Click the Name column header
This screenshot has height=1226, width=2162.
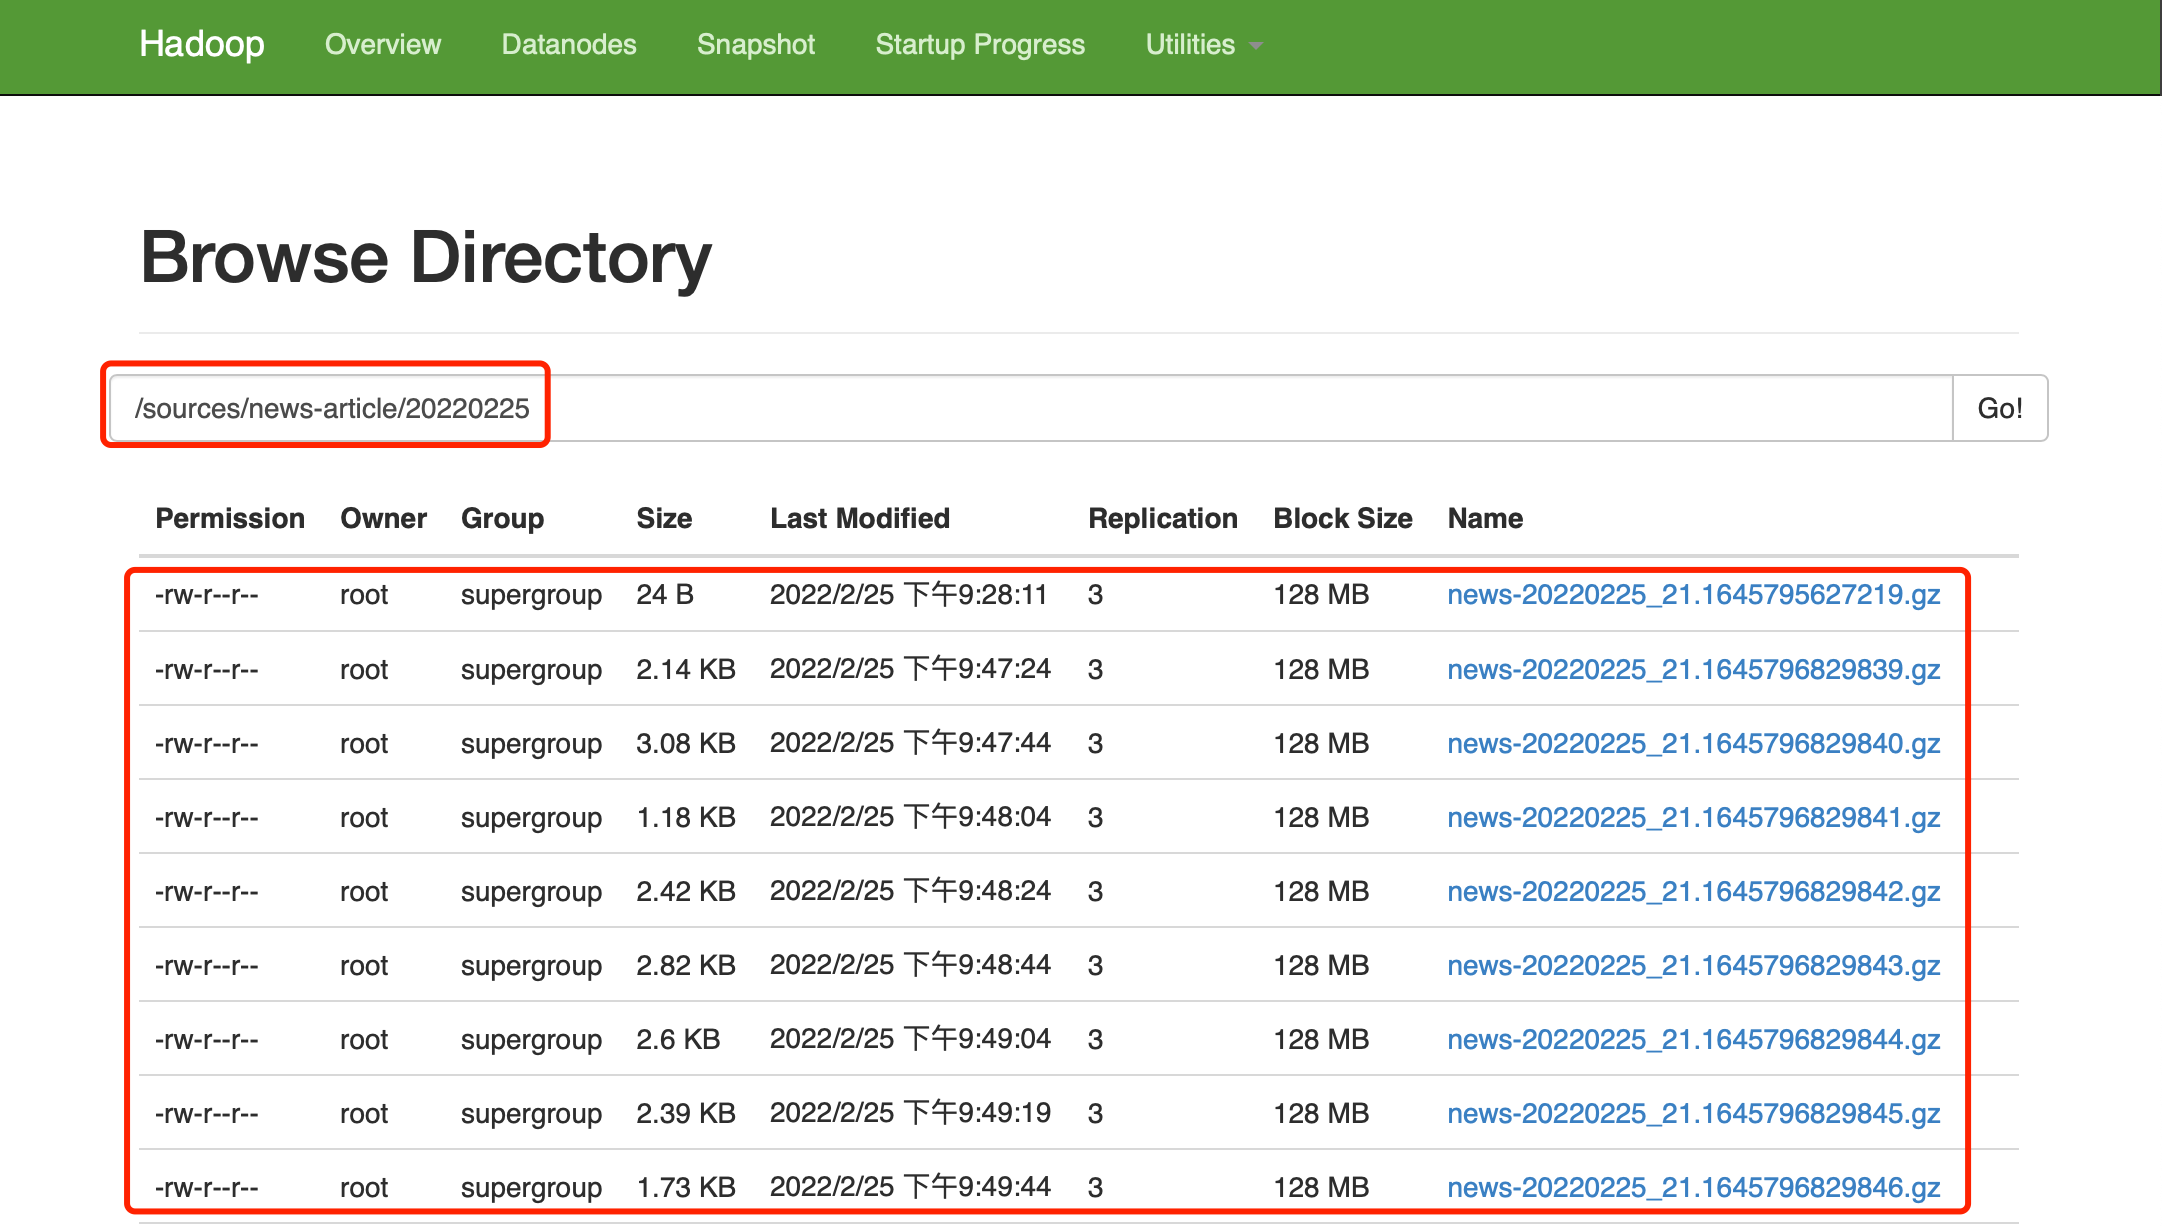(x=1485, y=518)
